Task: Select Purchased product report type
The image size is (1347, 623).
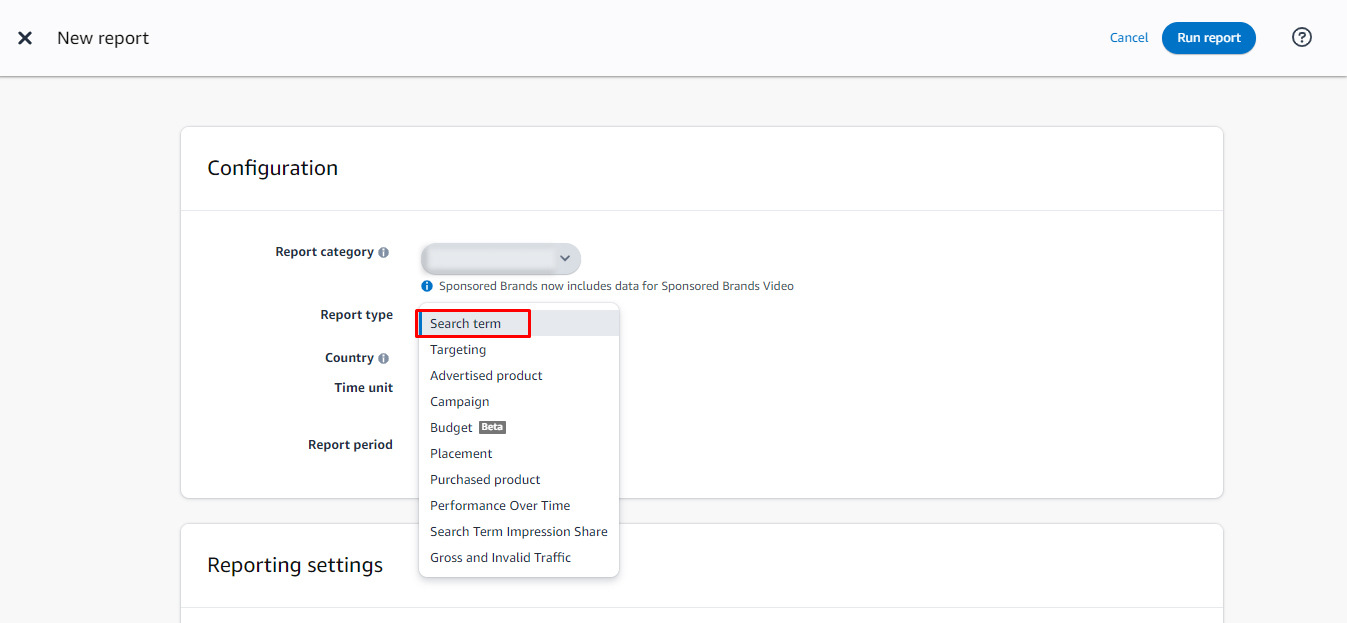Action: (x=484, y=479)
